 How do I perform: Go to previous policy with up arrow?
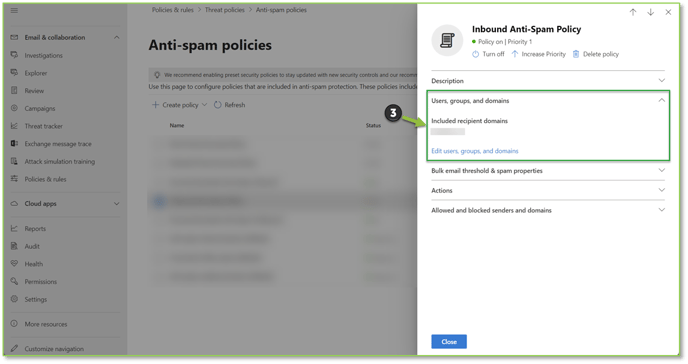[x=633, y=12]
